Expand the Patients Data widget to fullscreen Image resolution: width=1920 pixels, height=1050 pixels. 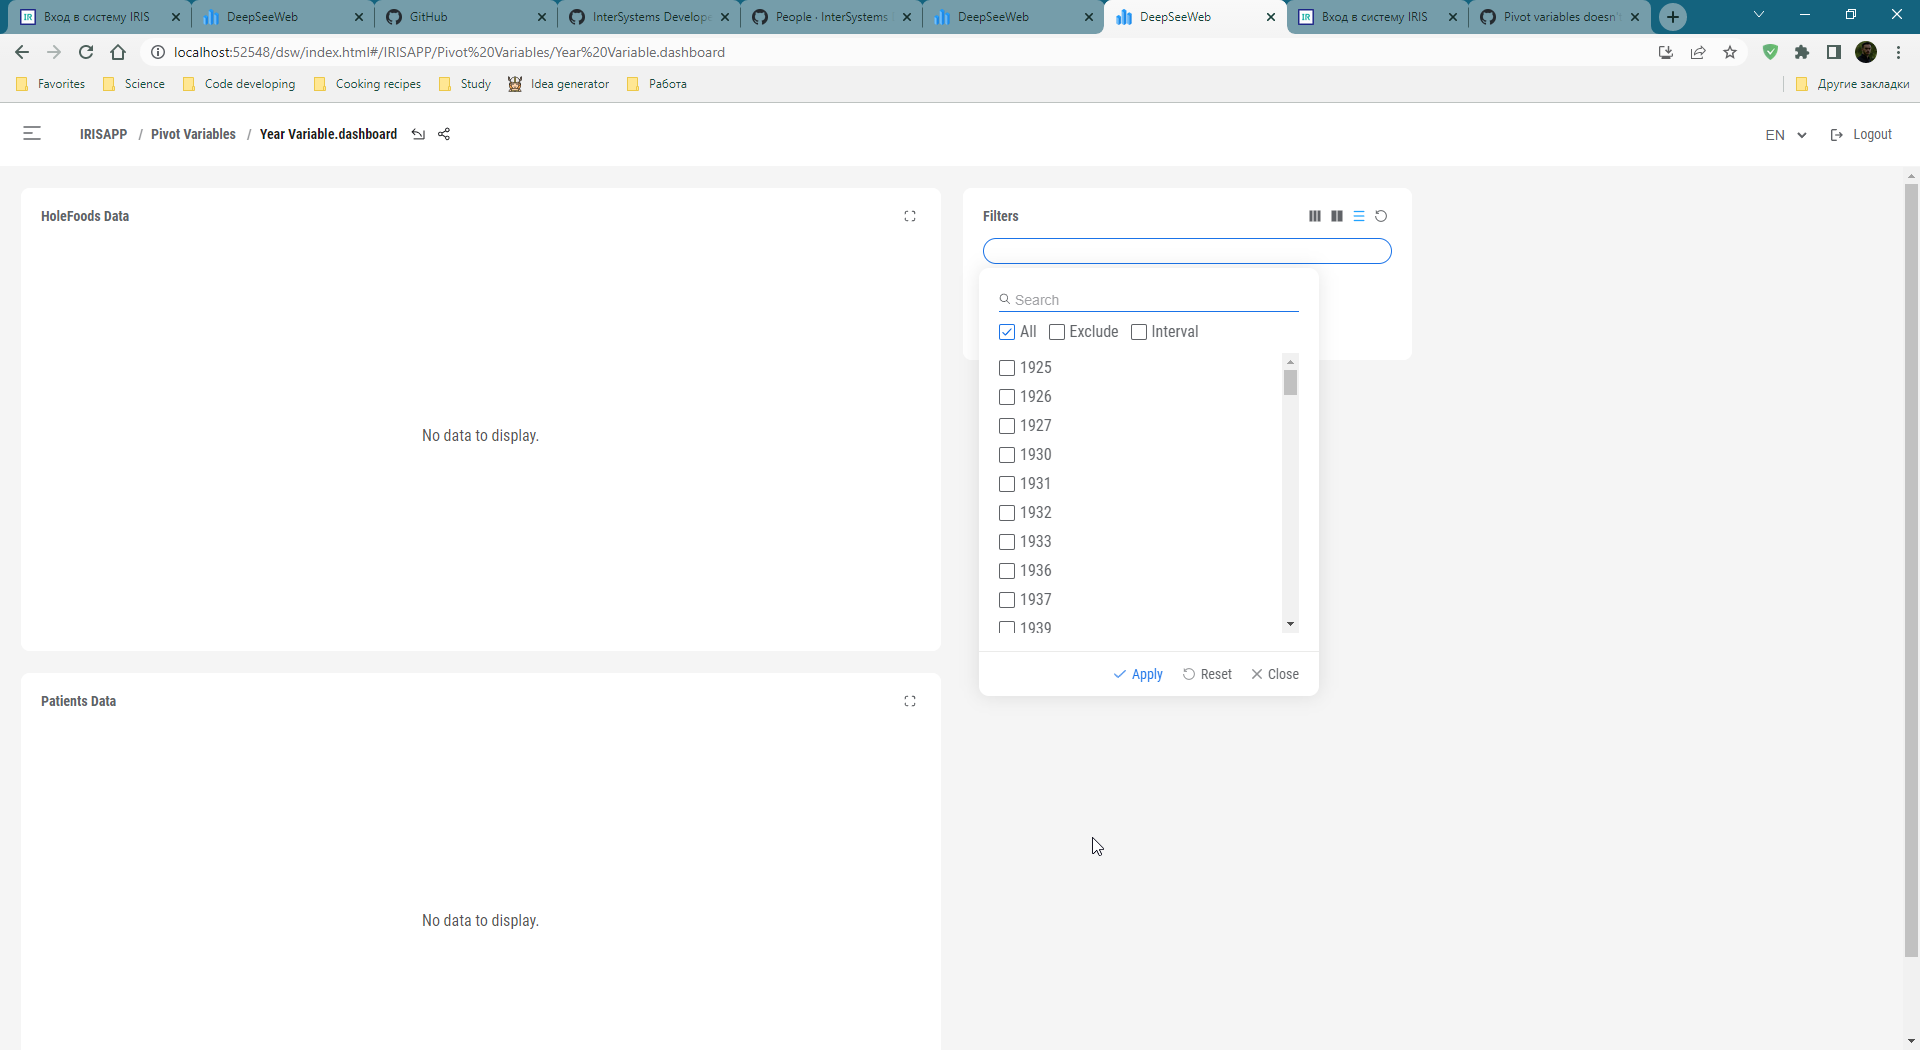point(910,701)
